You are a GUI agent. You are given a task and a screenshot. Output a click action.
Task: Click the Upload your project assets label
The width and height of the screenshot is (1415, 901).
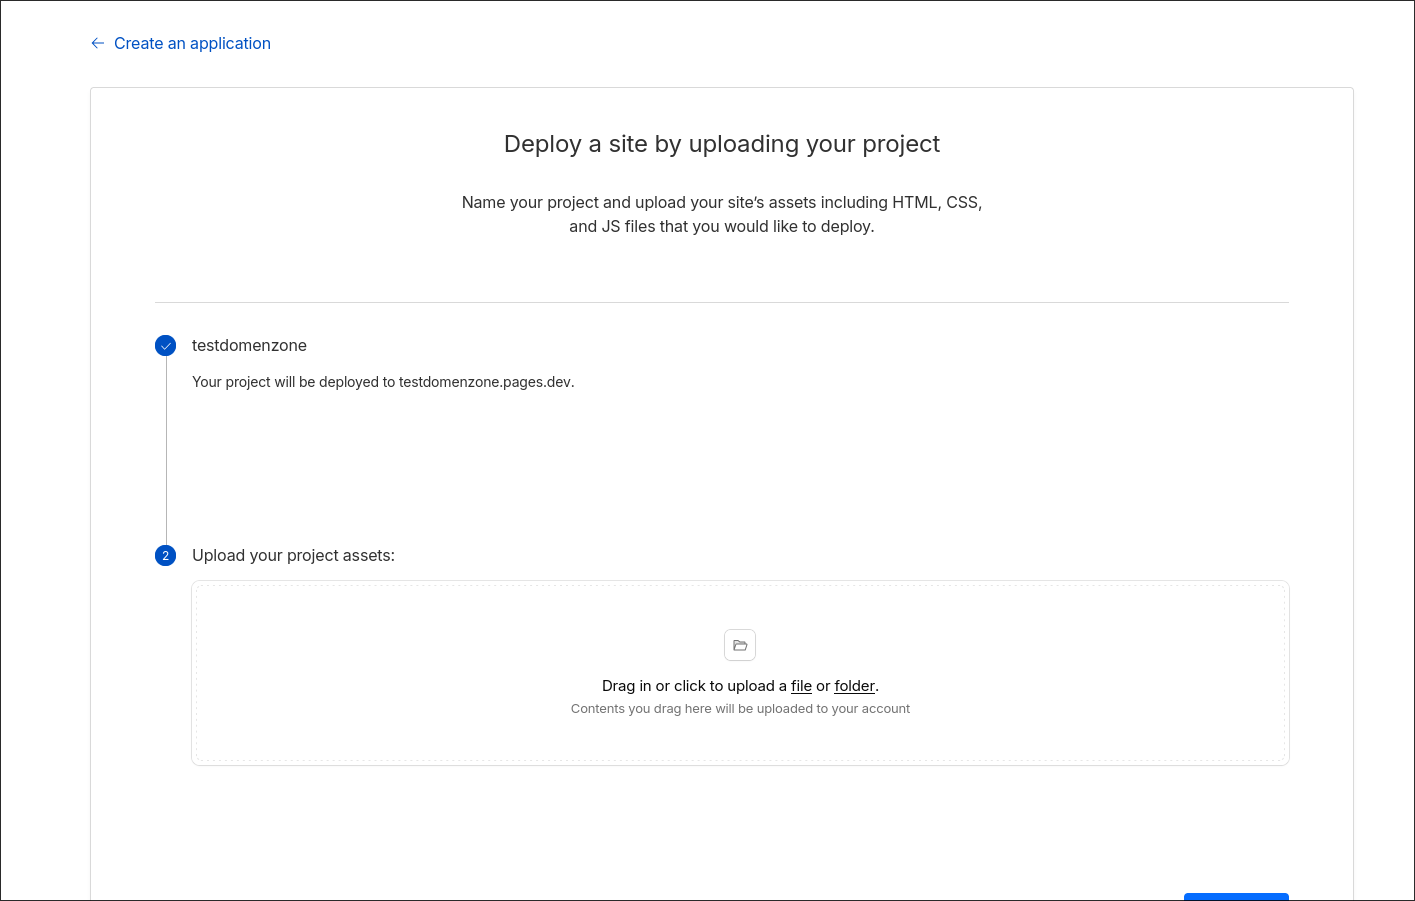coord(293,555)
